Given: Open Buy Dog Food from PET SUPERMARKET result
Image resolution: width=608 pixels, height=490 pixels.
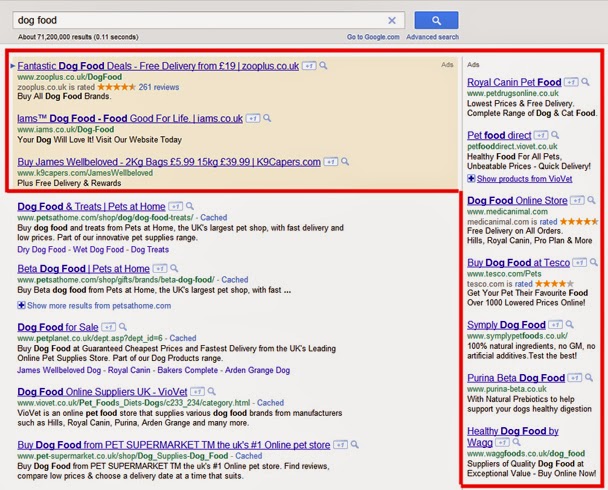Looking at the screenshot, I should coord(174,445).
